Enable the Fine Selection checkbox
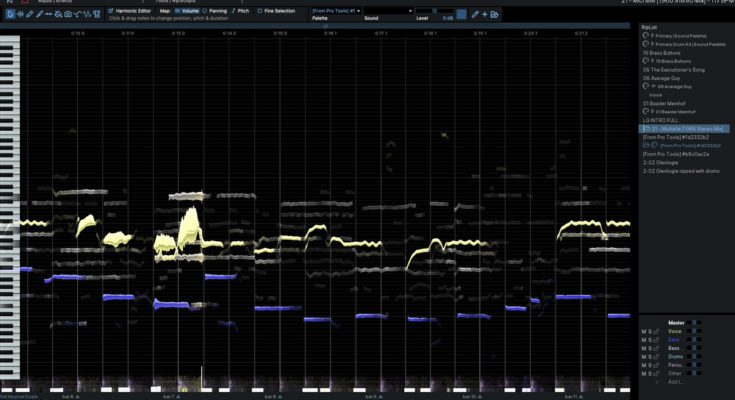The image size is (735, 400). click(259, 11)
